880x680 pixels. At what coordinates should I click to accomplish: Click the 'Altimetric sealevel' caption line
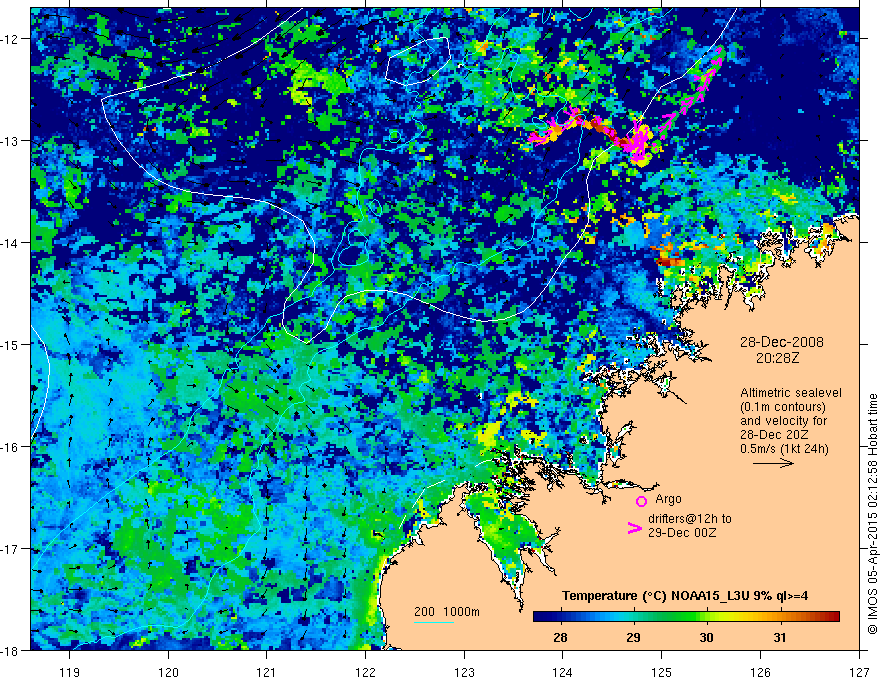click(x=791, y=393)
